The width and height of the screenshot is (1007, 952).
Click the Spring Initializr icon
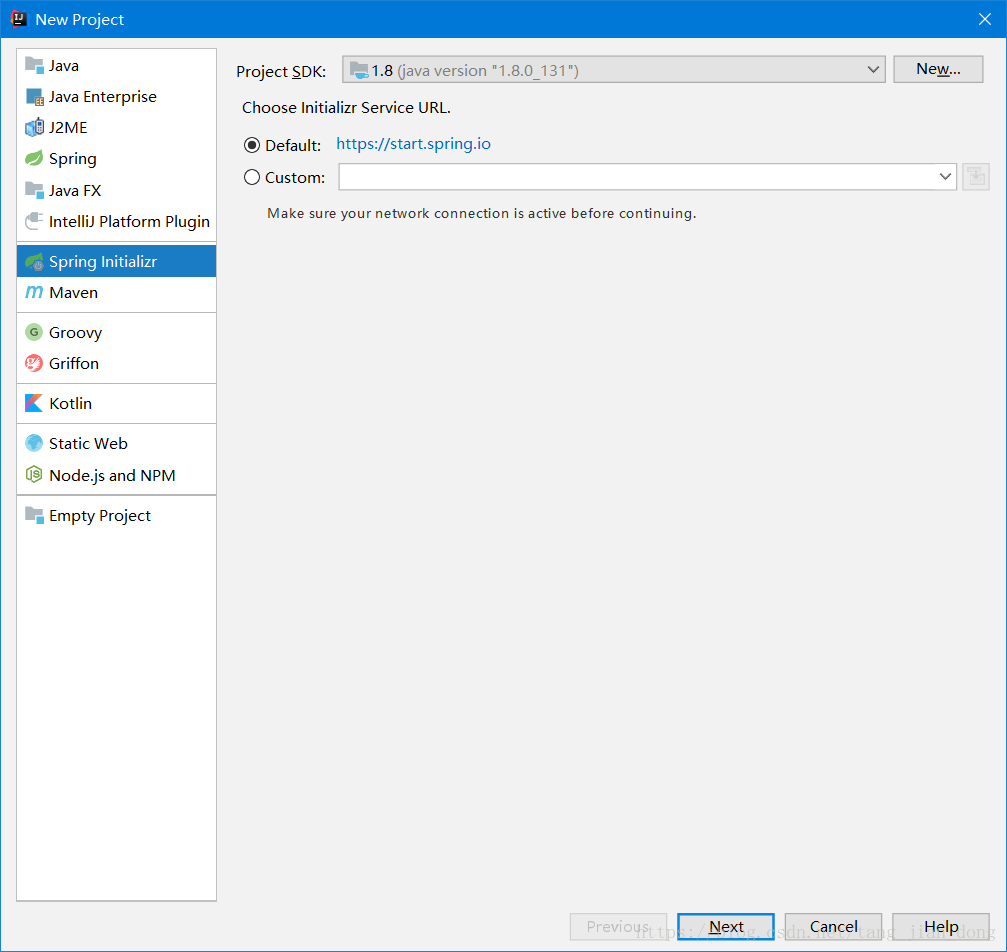pos(34,261)
